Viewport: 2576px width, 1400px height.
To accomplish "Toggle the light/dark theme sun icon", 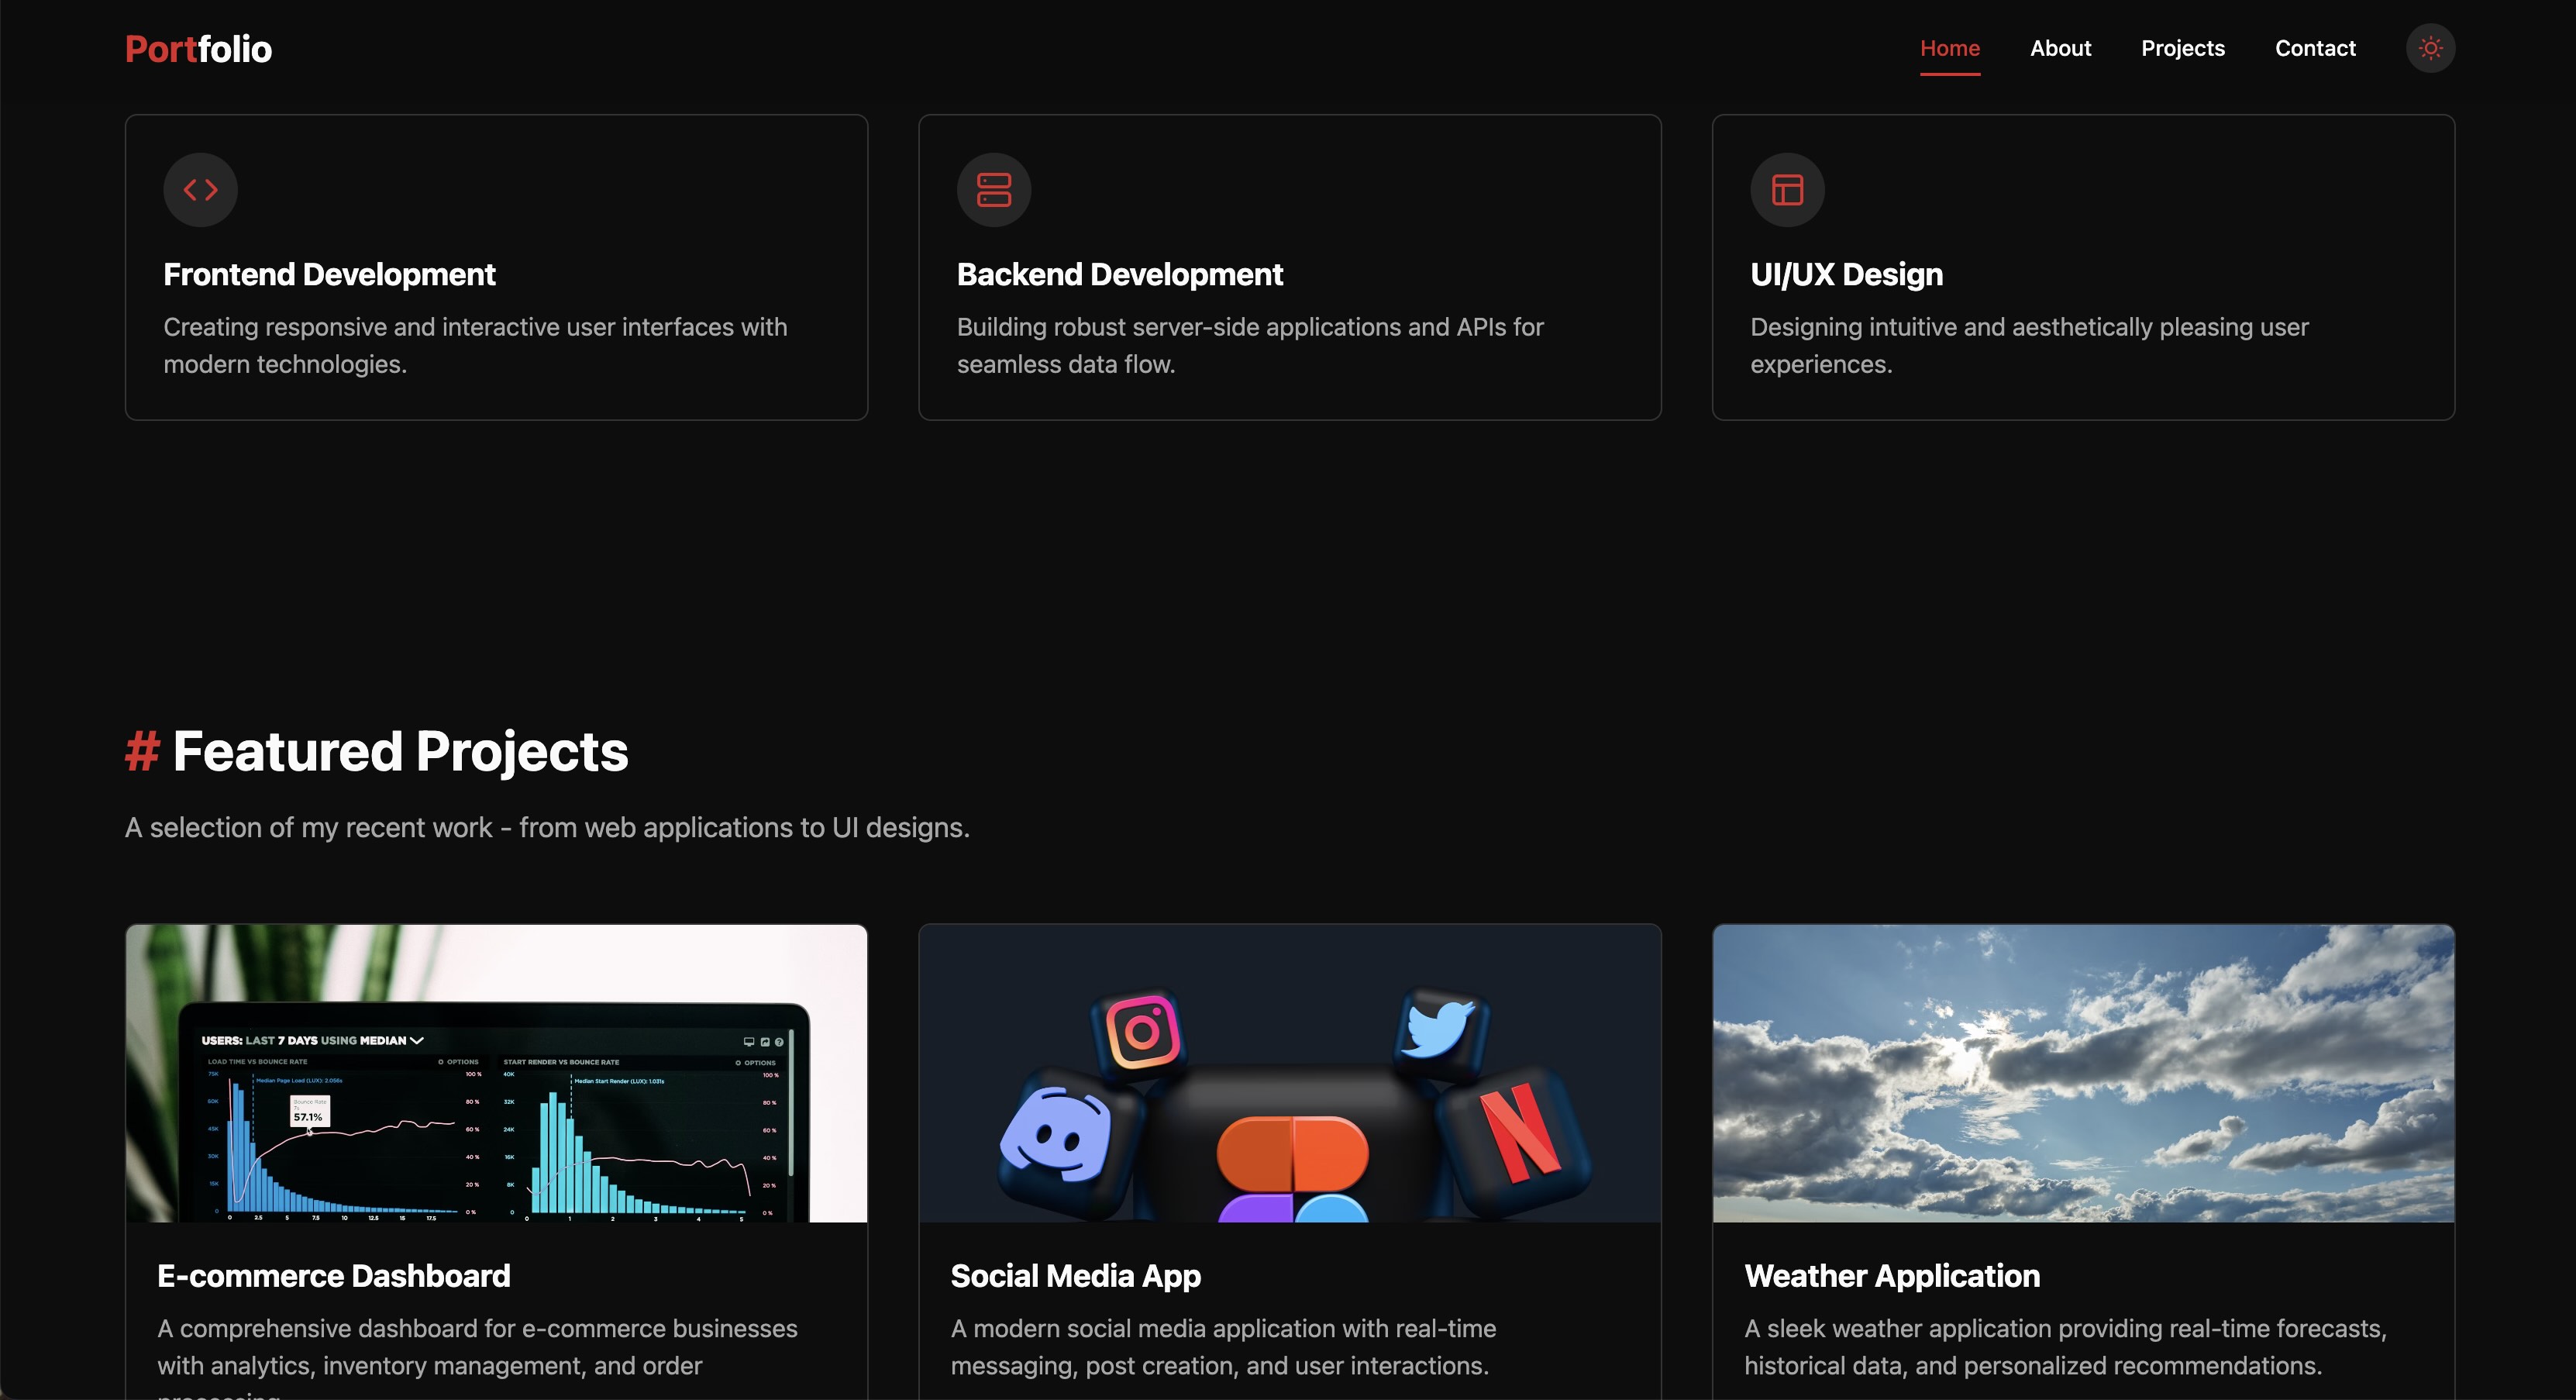I will 2430,48.
